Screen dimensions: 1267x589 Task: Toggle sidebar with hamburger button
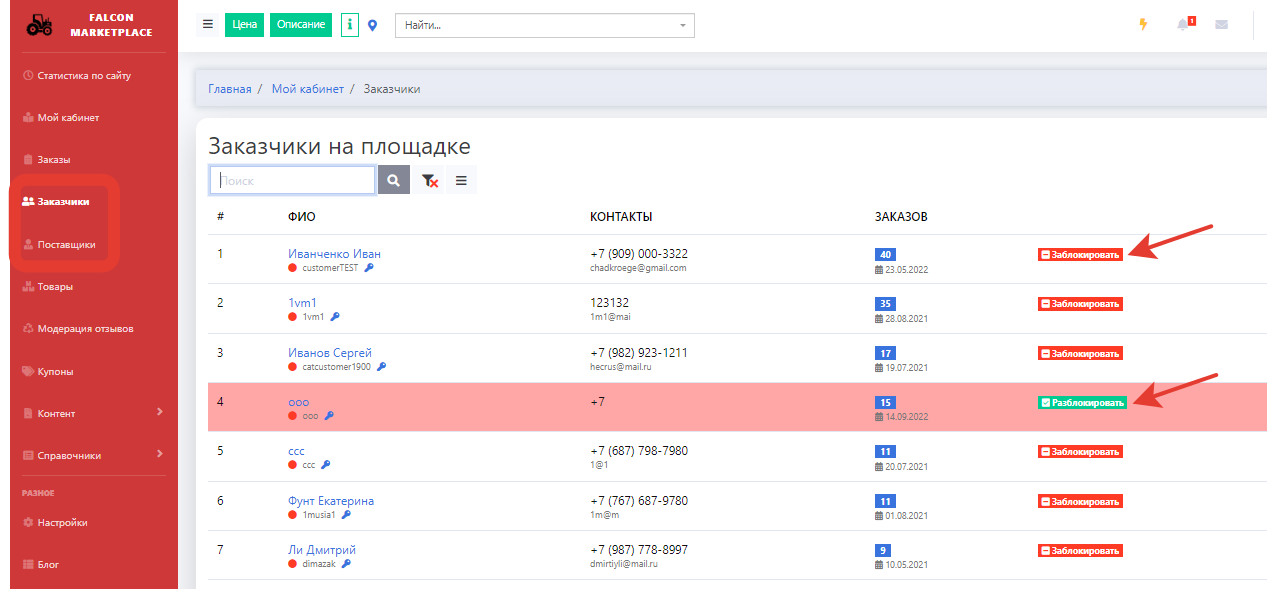coord(208,25)
